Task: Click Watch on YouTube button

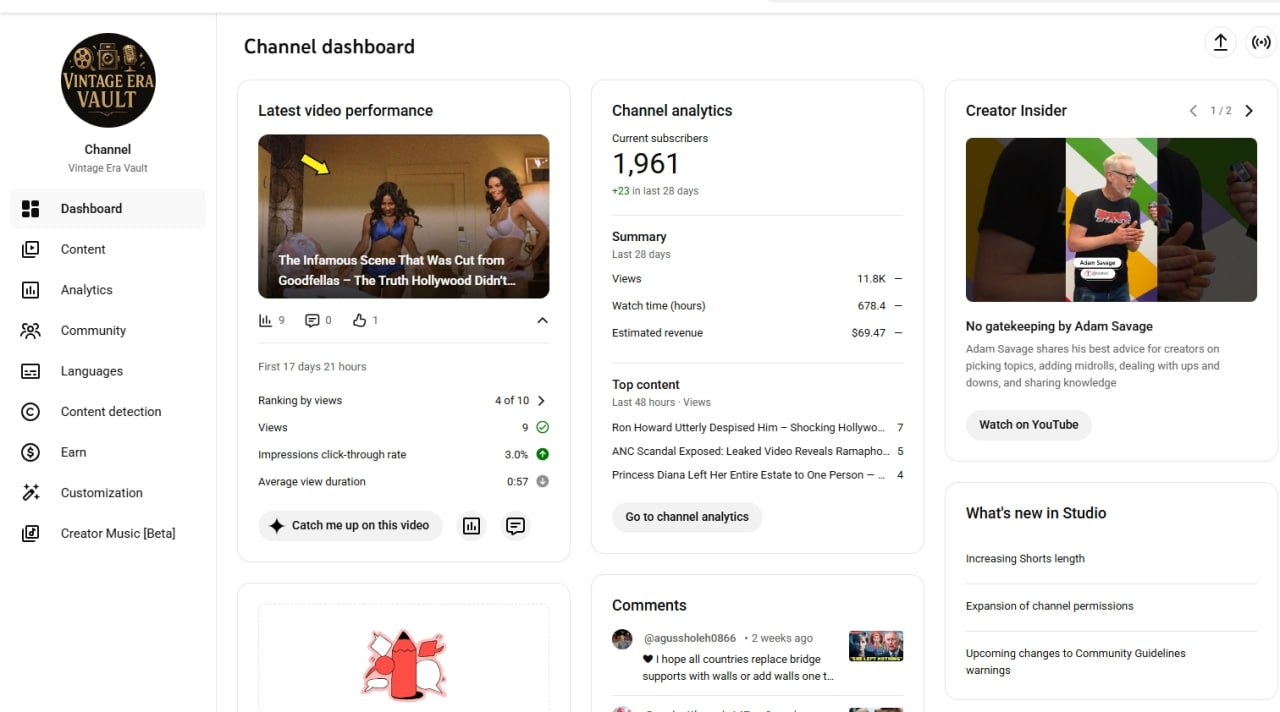Action: click(1028, 425)
